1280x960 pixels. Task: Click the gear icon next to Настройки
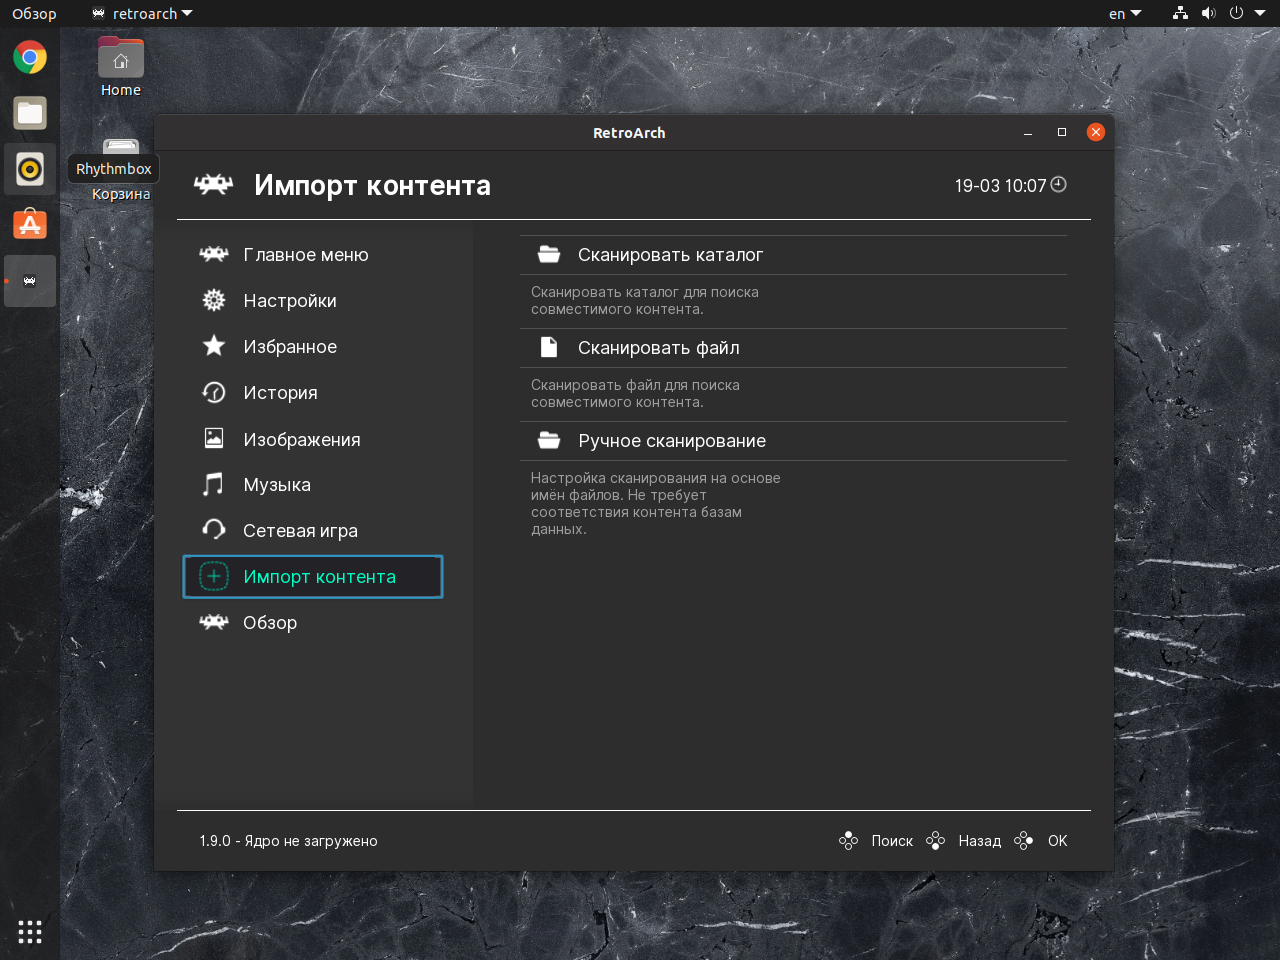click(214, 300)
